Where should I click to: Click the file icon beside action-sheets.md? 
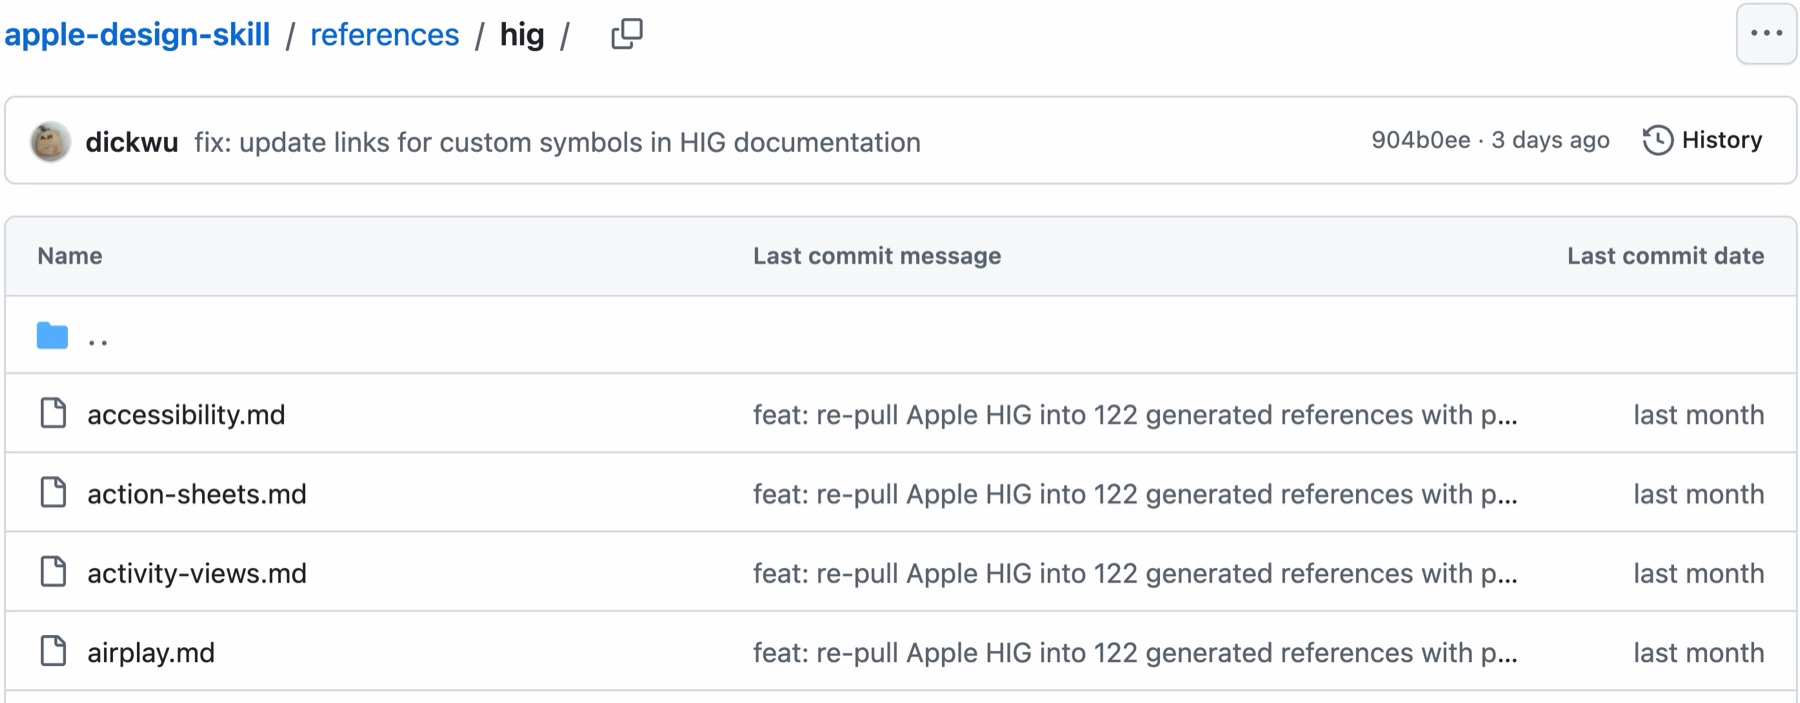(x=53, y=492)
